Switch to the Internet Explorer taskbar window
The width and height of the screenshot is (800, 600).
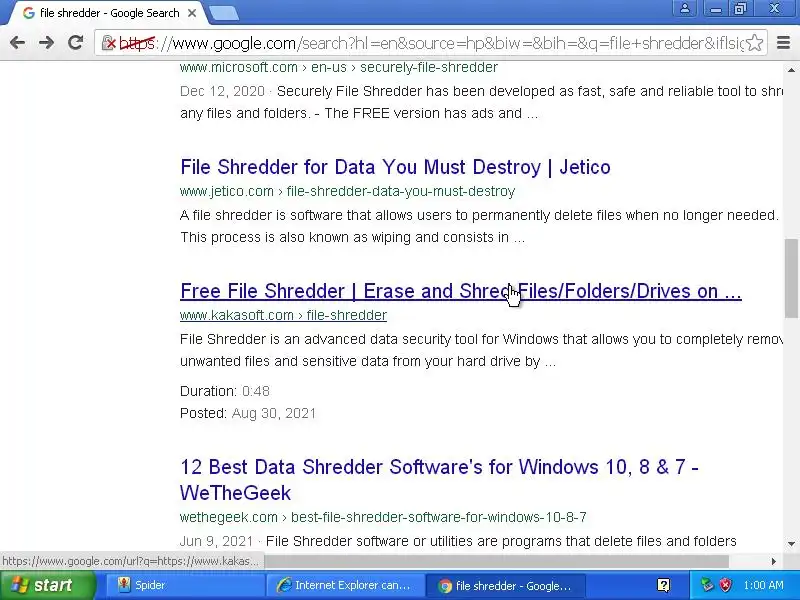point(345,585)
